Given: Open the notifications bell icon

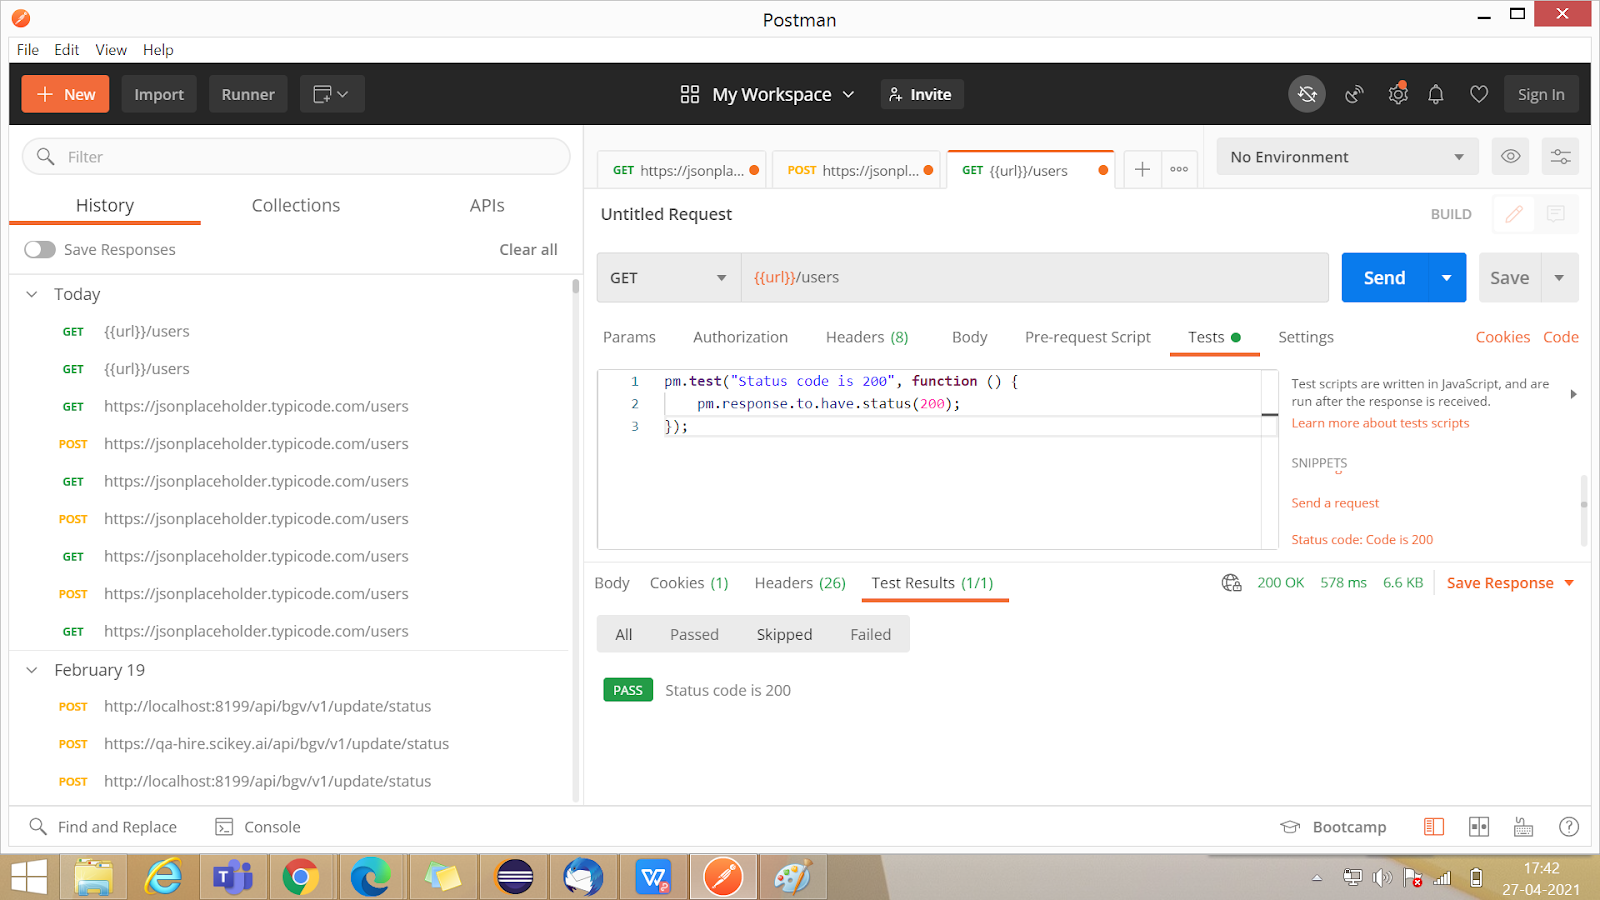Looking at the screenshot, I should pos(1436,94).
